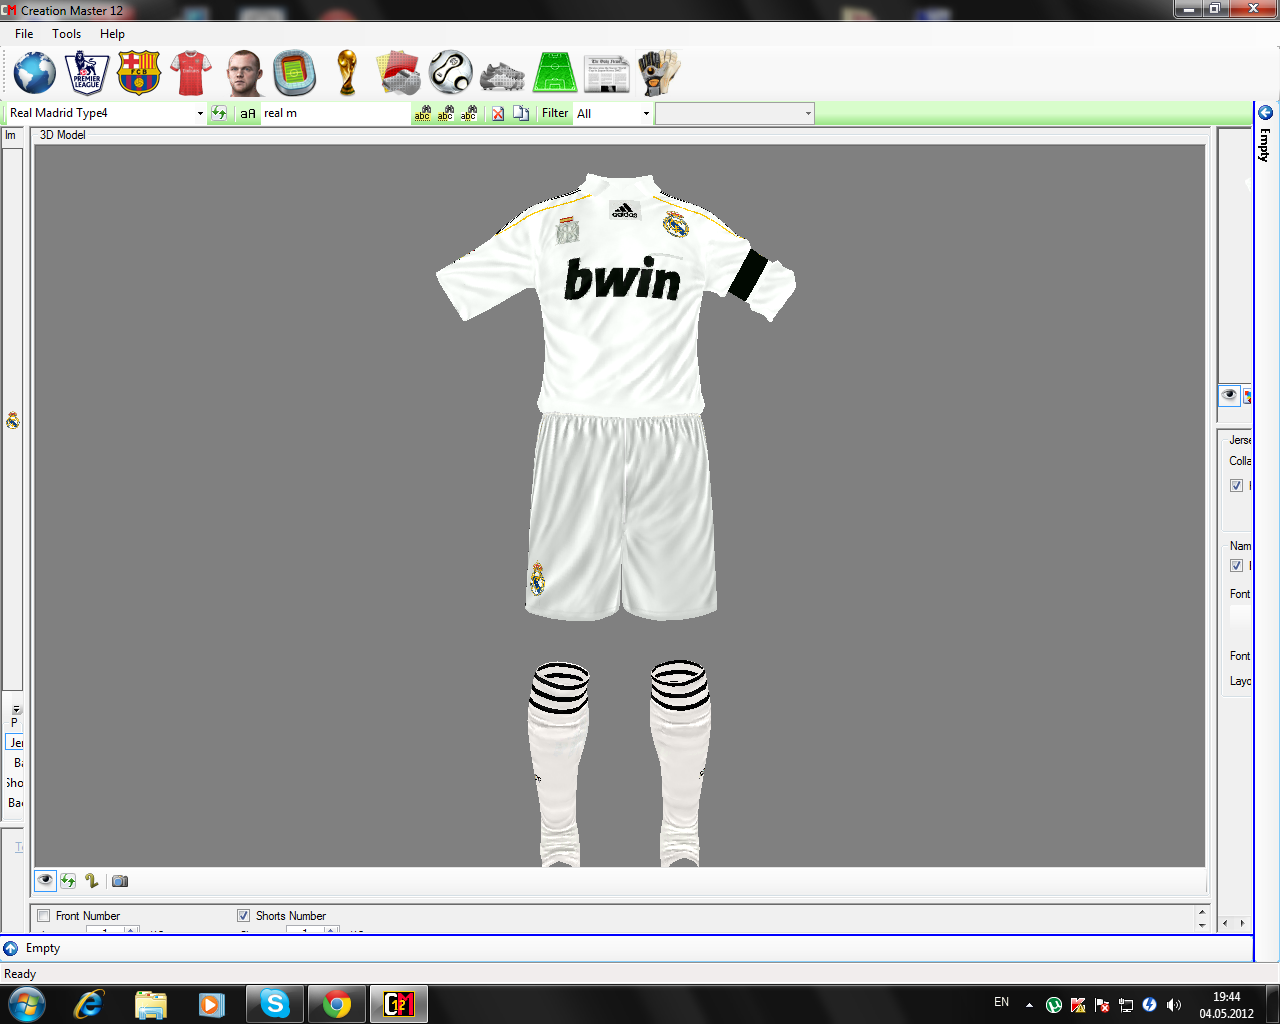Open the Windows Start menu
The width and height of the screenshot is (1280, 1024).
[x=26, y=1004]
